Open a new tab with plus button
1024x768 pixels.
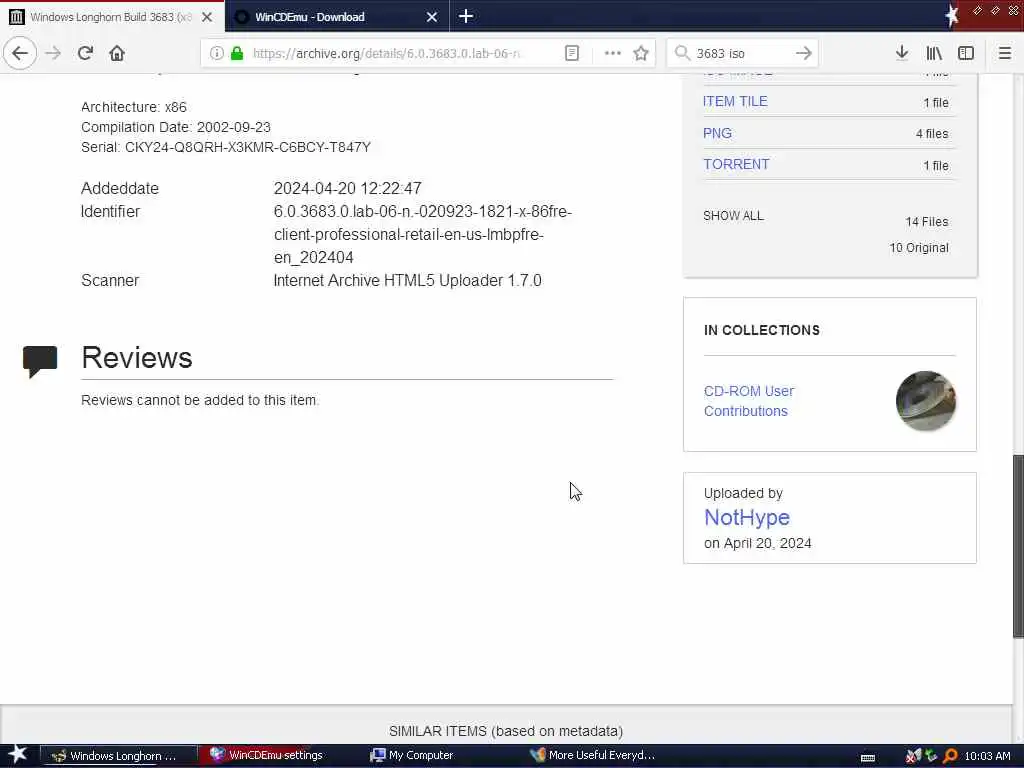[x=466, y=16]
